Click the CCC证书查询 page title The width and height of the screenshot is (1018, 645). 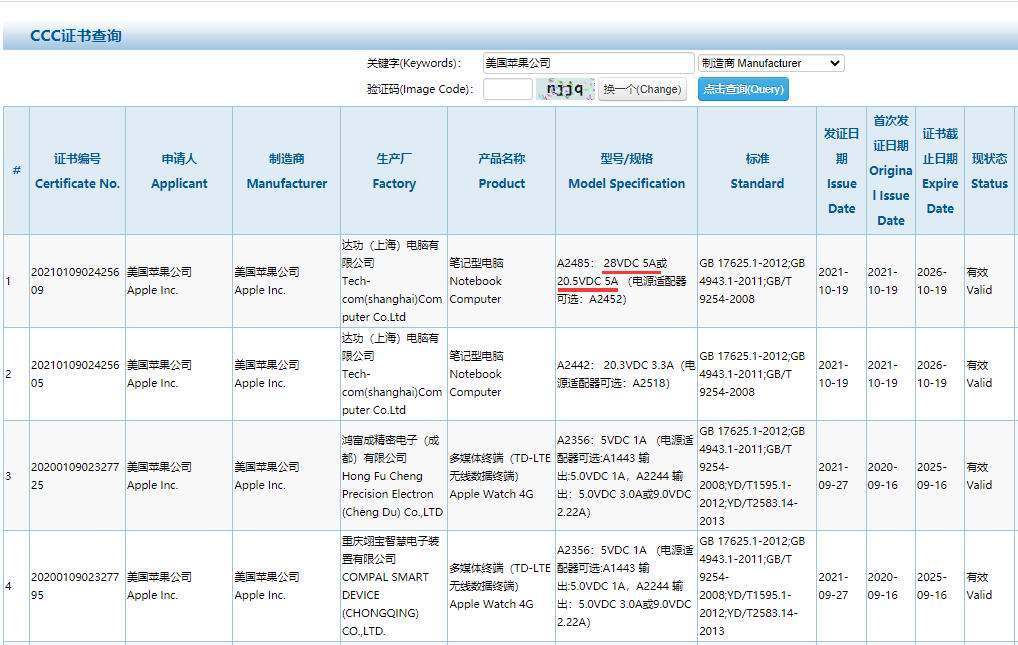[x=76, y=36]
